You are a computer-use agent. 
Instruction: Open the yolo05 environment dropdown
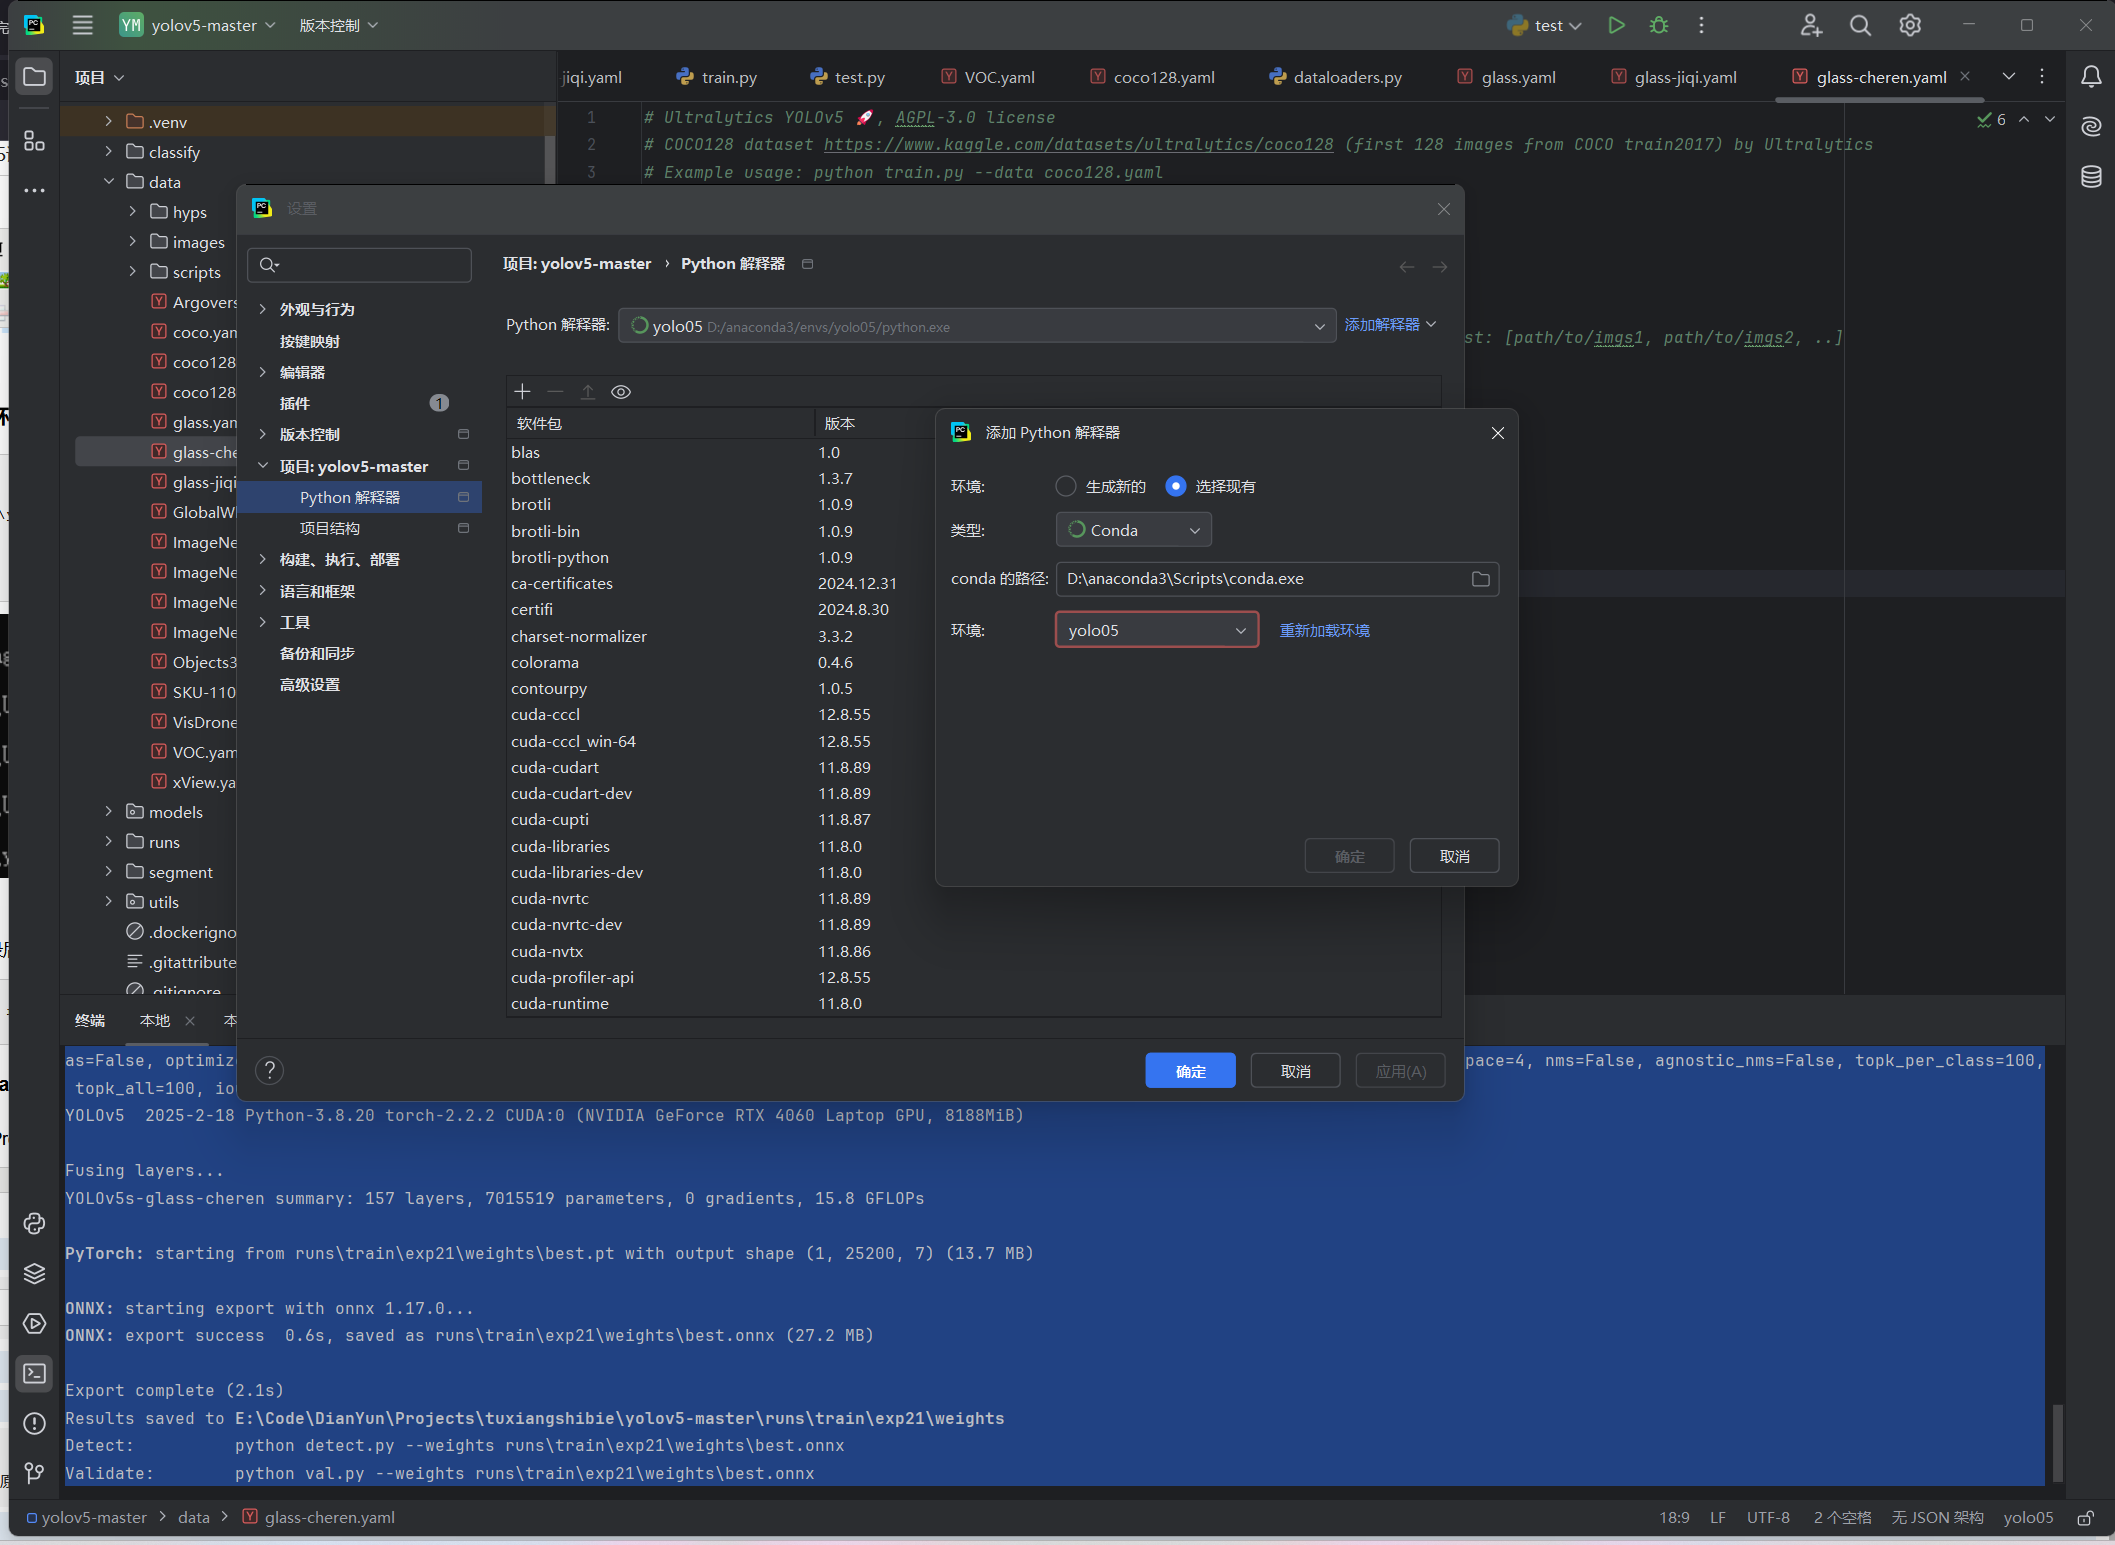[x=1156, y=630]
